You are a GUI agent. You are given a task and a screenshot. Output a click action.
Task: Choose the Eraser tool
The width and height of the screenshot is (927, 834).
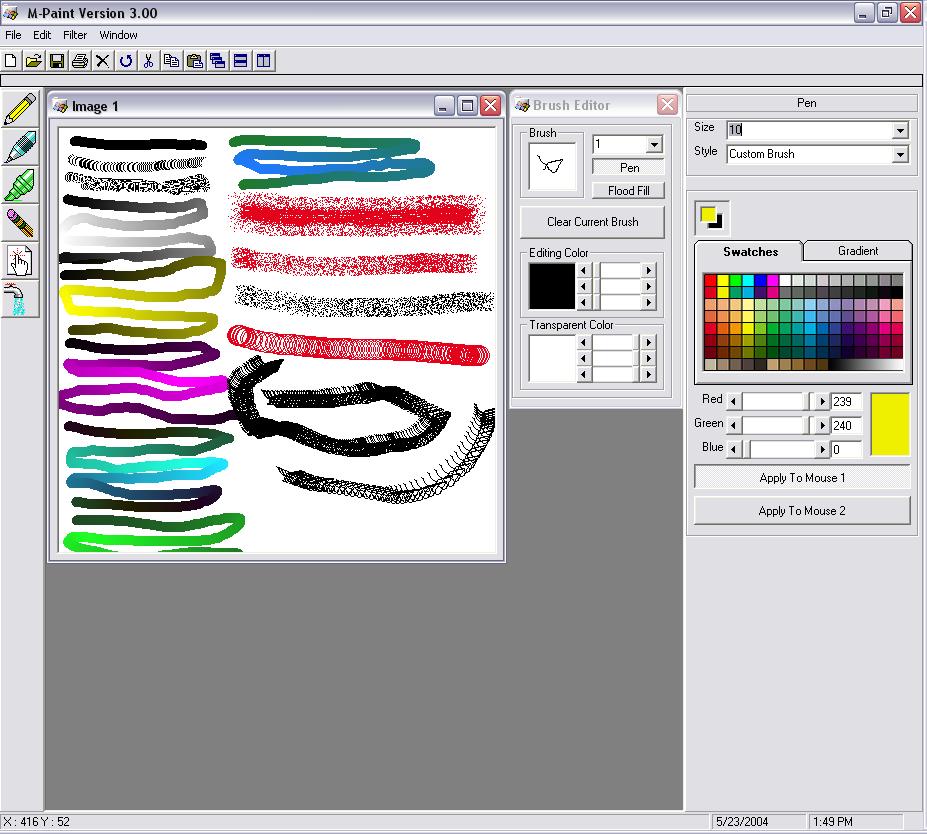pyautogui.click(x=21, y=222)
